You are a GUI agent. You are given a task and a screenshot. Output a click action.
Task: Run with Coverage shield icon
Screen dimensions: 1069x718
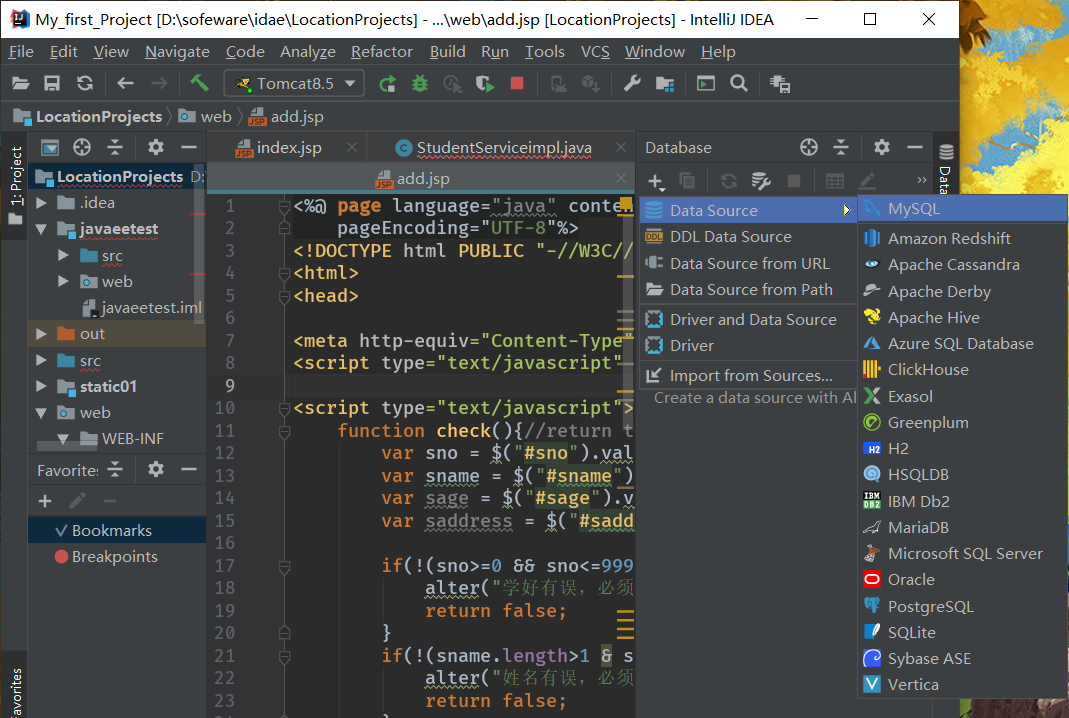click(x=485, y=83)
